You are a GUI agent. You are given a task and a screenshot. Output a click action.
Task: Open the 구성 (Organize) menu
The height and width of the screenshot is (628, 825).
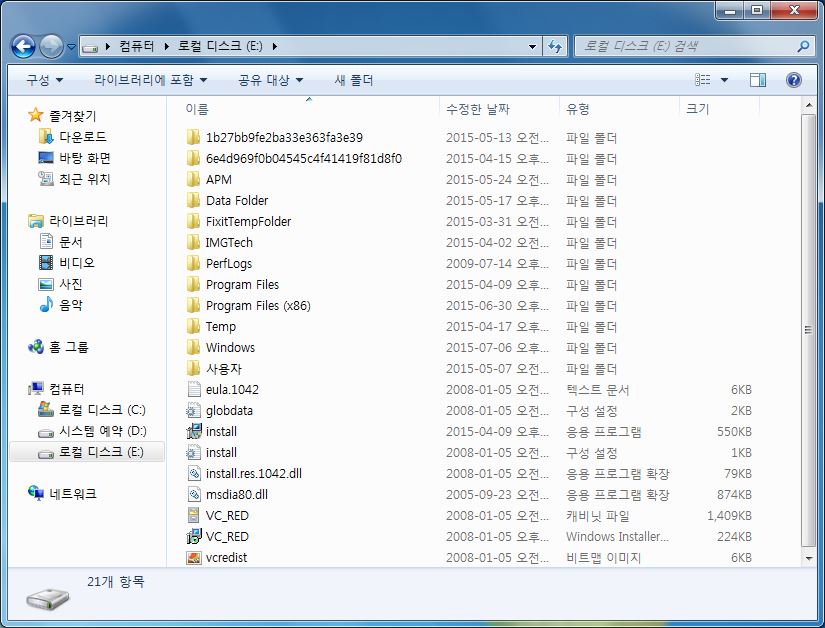[44, 80]
